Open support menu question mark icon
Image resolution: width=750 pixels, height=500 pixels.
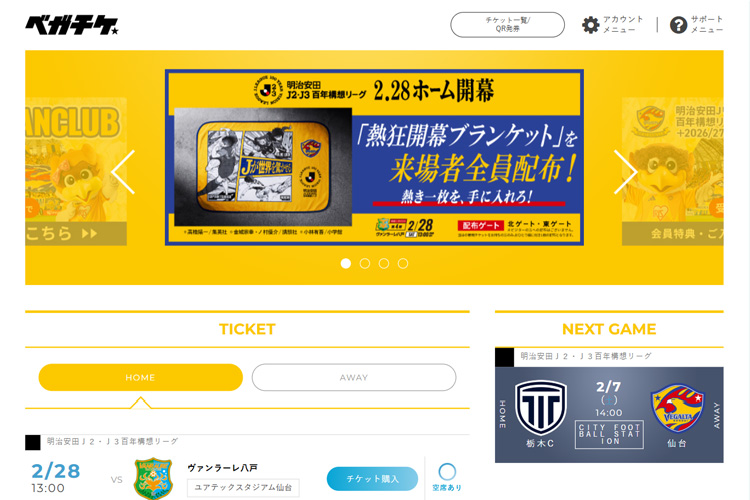[678, 25]
